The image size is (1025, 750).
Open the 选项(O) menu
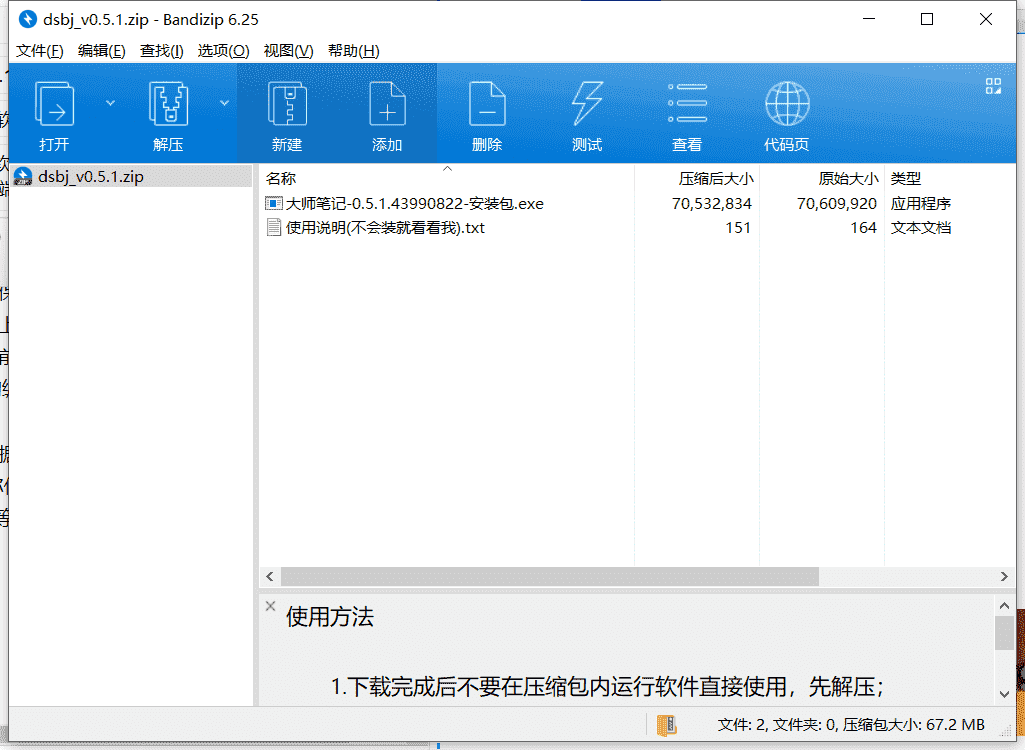tap(224, 51)
